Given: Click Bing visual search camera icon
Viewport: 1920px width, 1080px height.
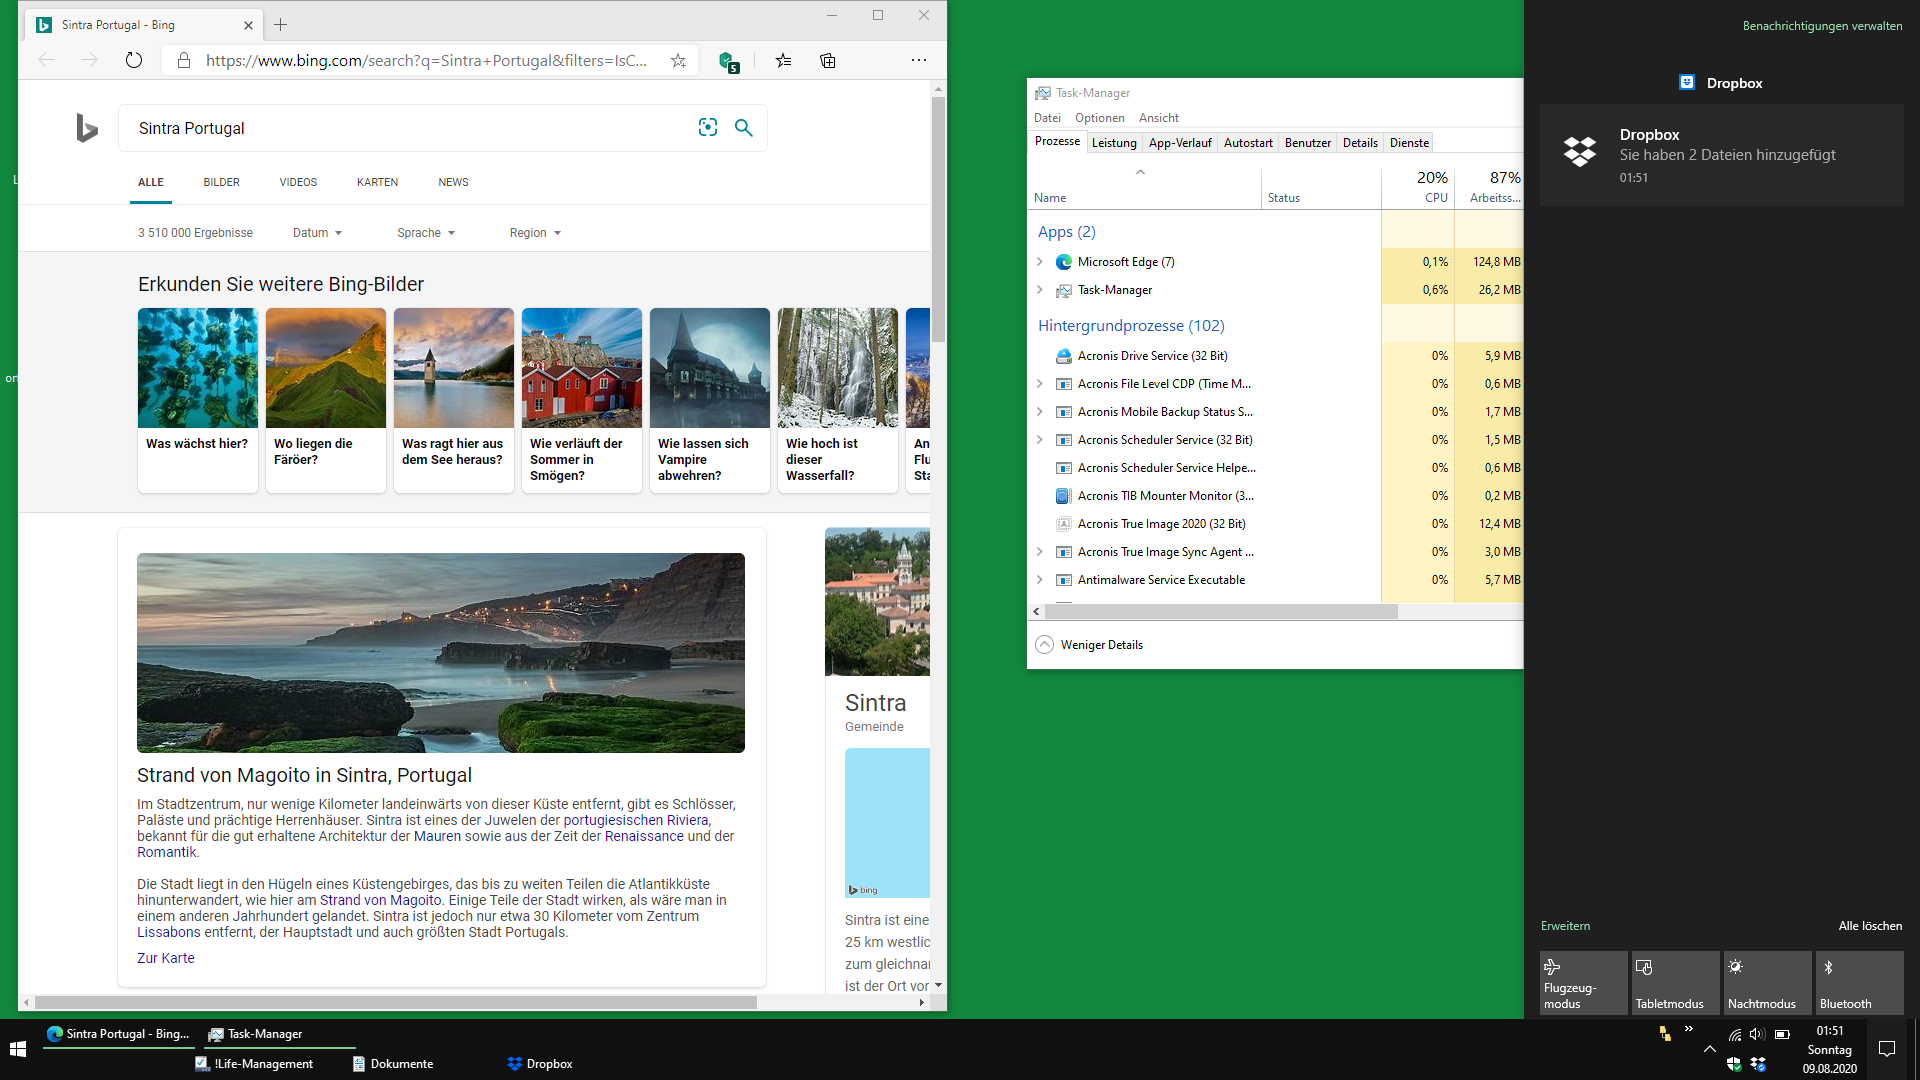Looking at the screenshot, I should 708,127.
